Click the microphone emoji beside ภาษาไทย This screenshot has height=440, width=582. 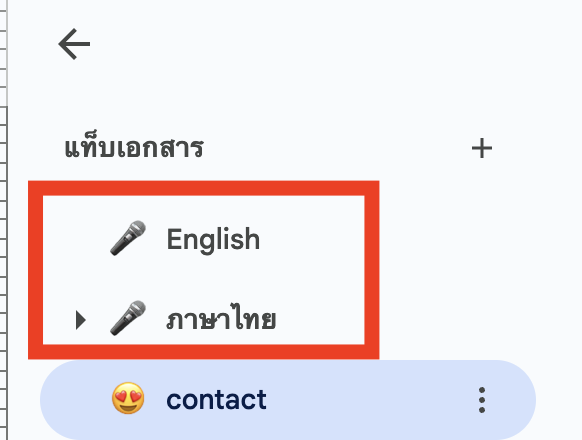(128, 319)
